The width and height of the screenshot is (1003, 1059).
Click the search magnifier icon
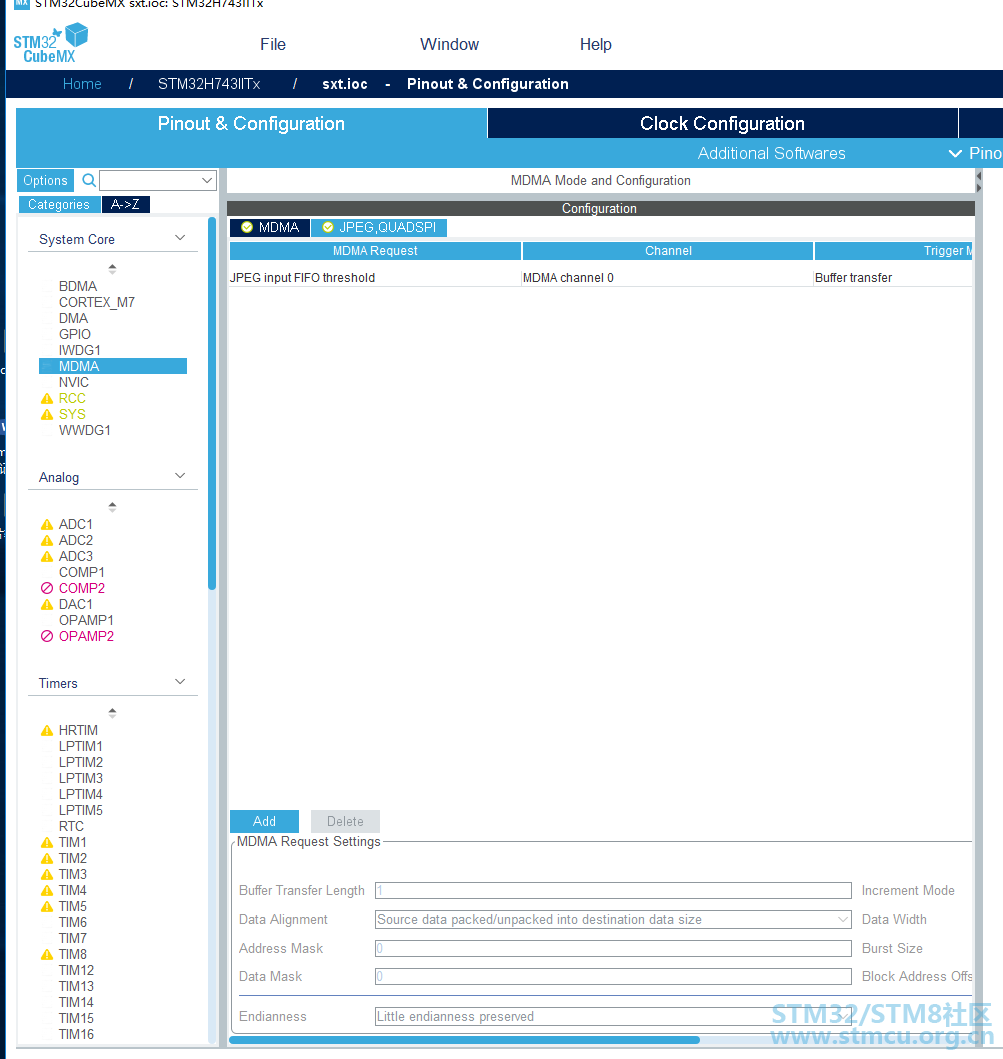[x=88, y=180]
